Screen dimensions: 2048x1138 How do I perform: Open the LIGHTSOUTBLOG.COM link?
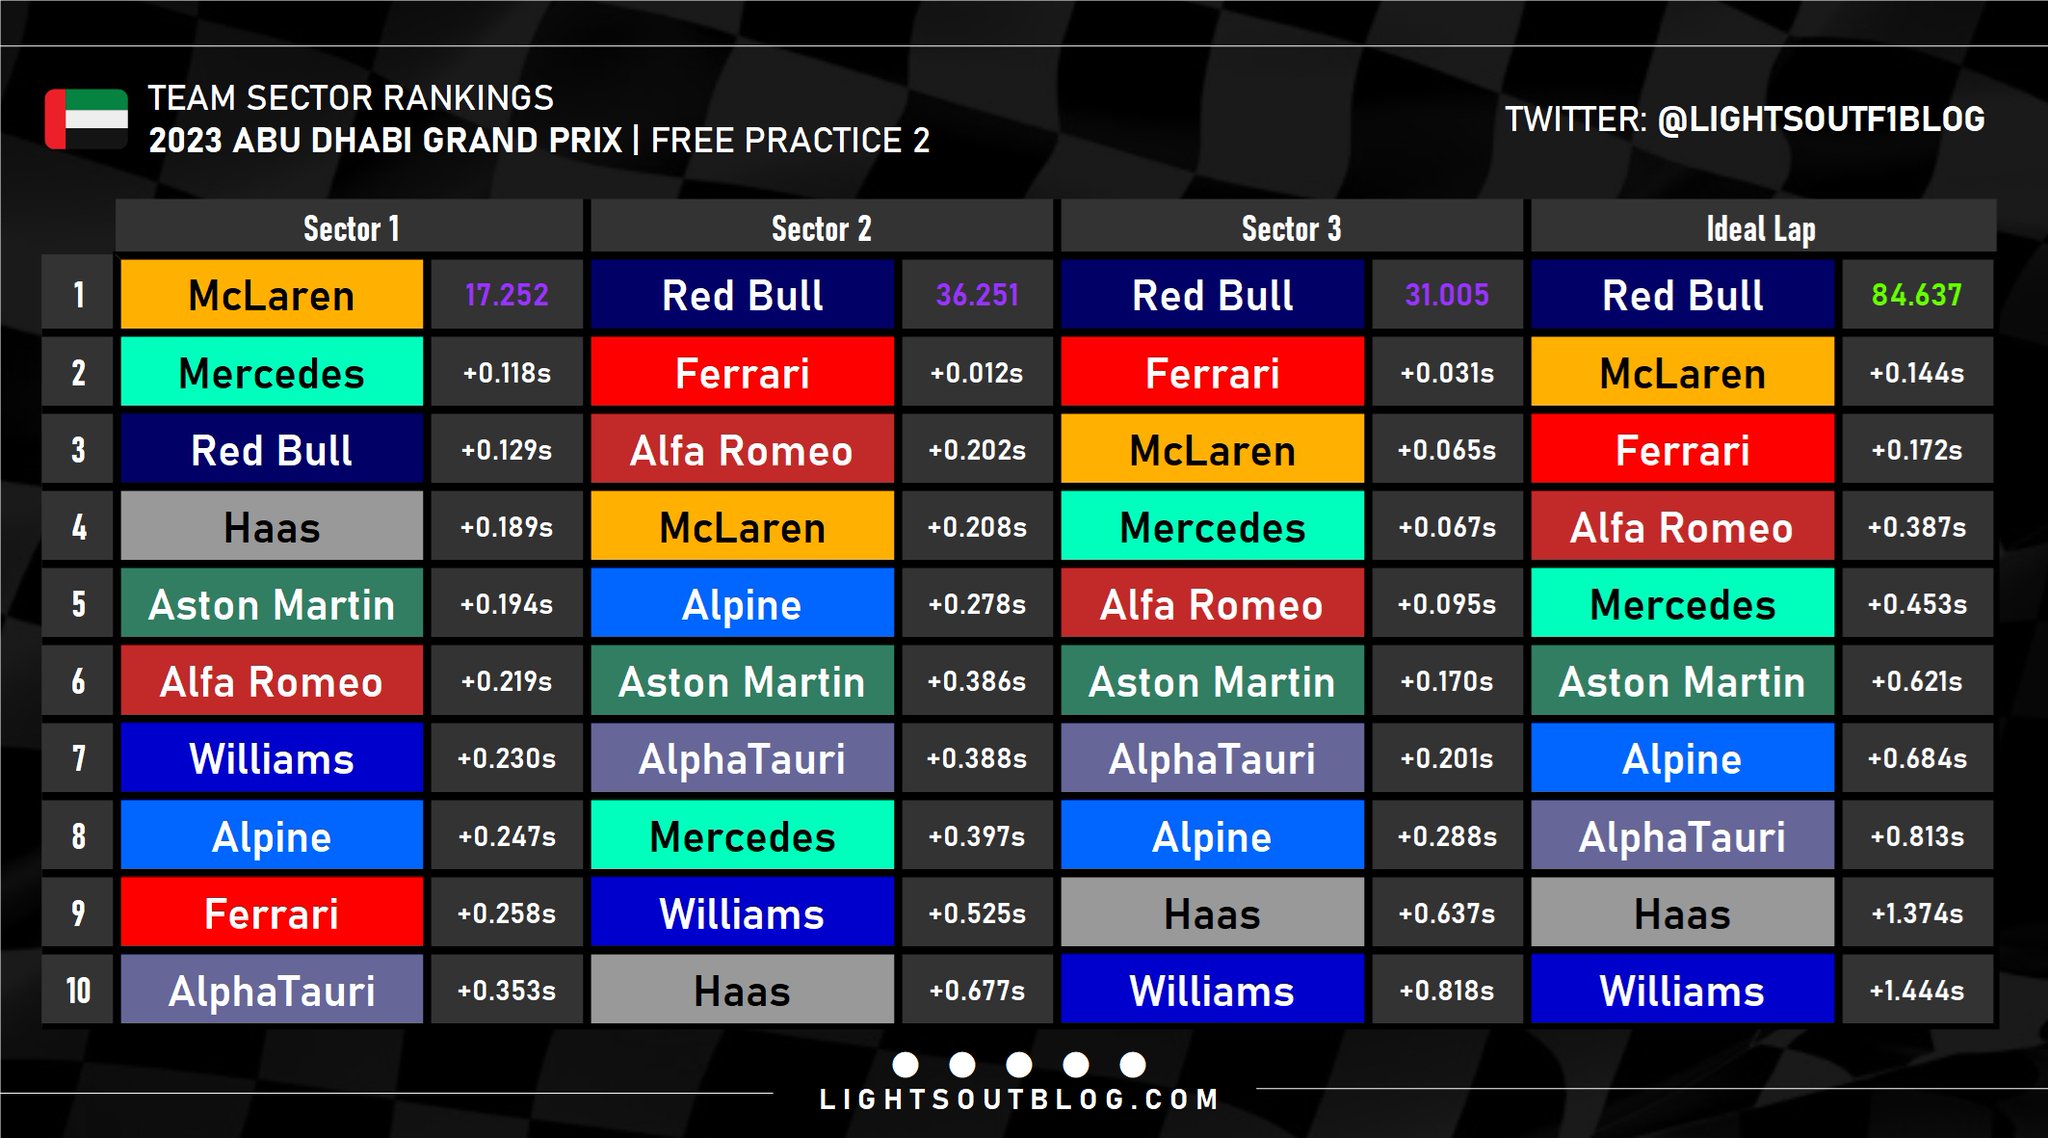(1019, 1100)
